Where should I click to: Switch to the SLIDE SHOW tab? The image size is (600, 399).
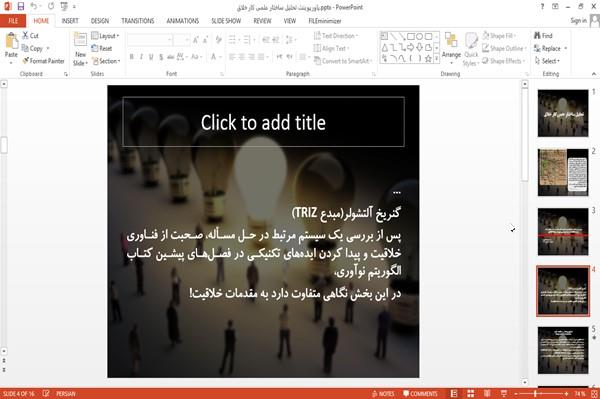click(226, 21)
